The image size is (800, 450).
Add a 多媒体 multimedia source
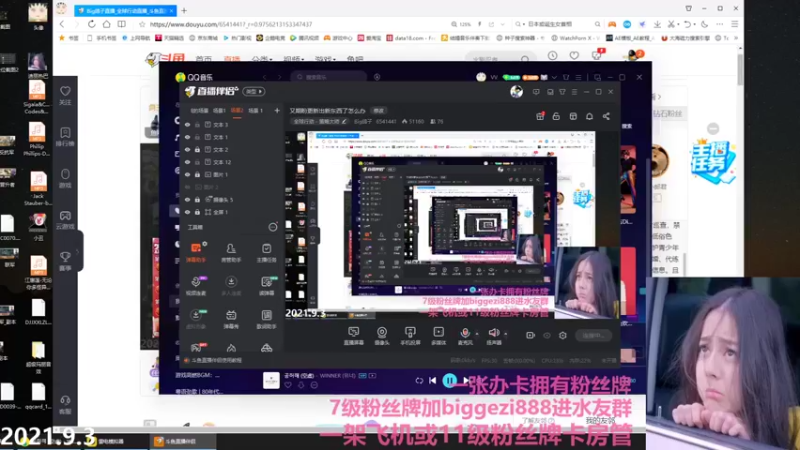(x=438, y=336)
